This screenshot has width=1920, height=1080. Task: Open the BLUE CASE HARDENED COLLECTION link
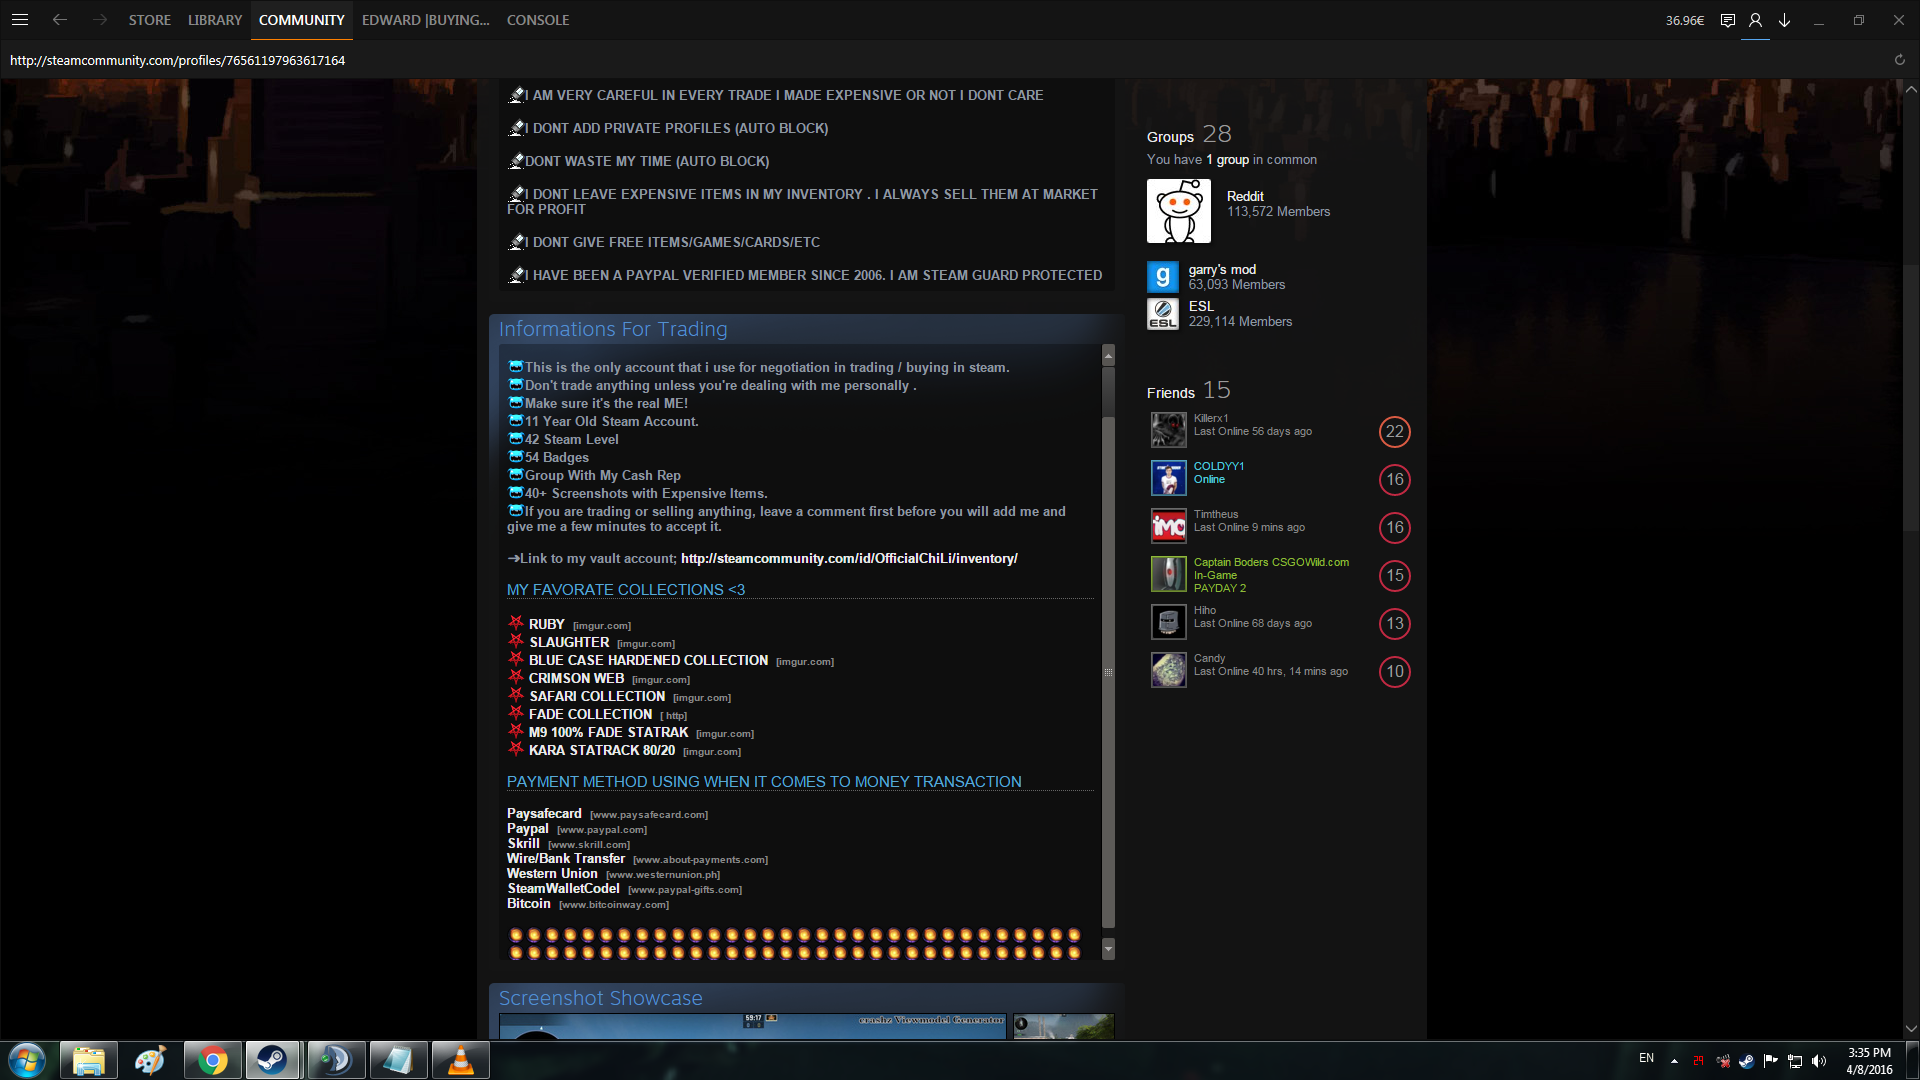point(648,661)
